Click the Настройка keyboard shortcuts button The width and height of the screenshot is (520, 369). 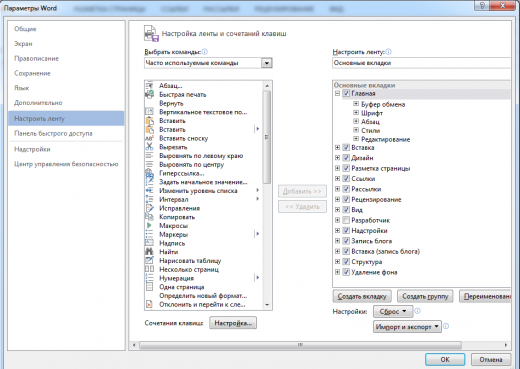pyautogui.click(x=233, y=323)
